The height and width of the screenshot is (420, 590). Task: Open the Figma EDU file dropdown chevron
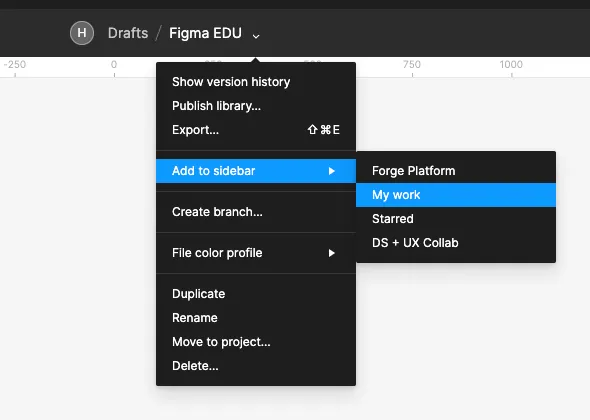coord(256,36)
